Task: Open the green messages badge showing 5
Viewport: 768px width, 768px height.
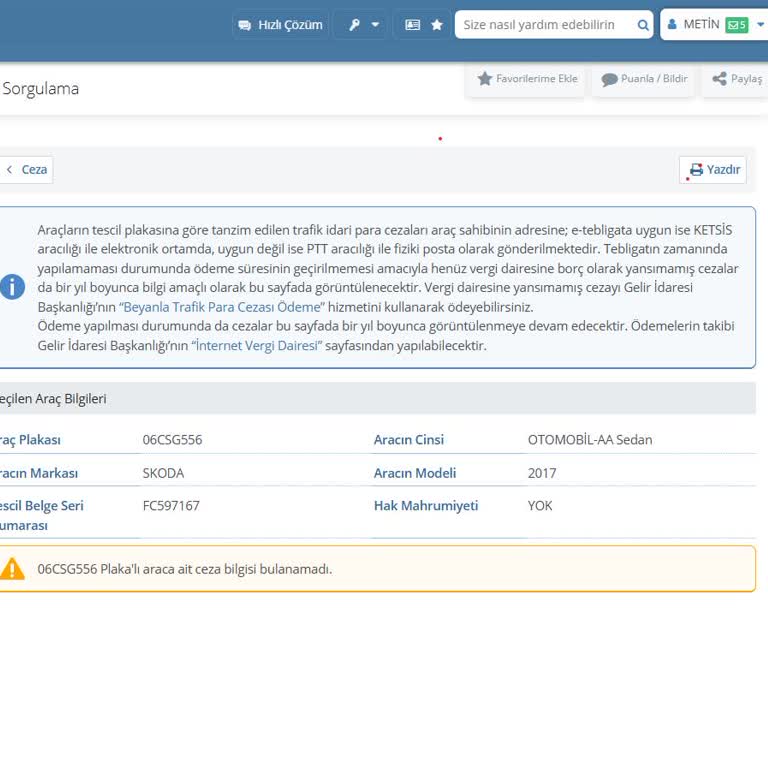Action: pyautogui.click(x=736, y=25)
